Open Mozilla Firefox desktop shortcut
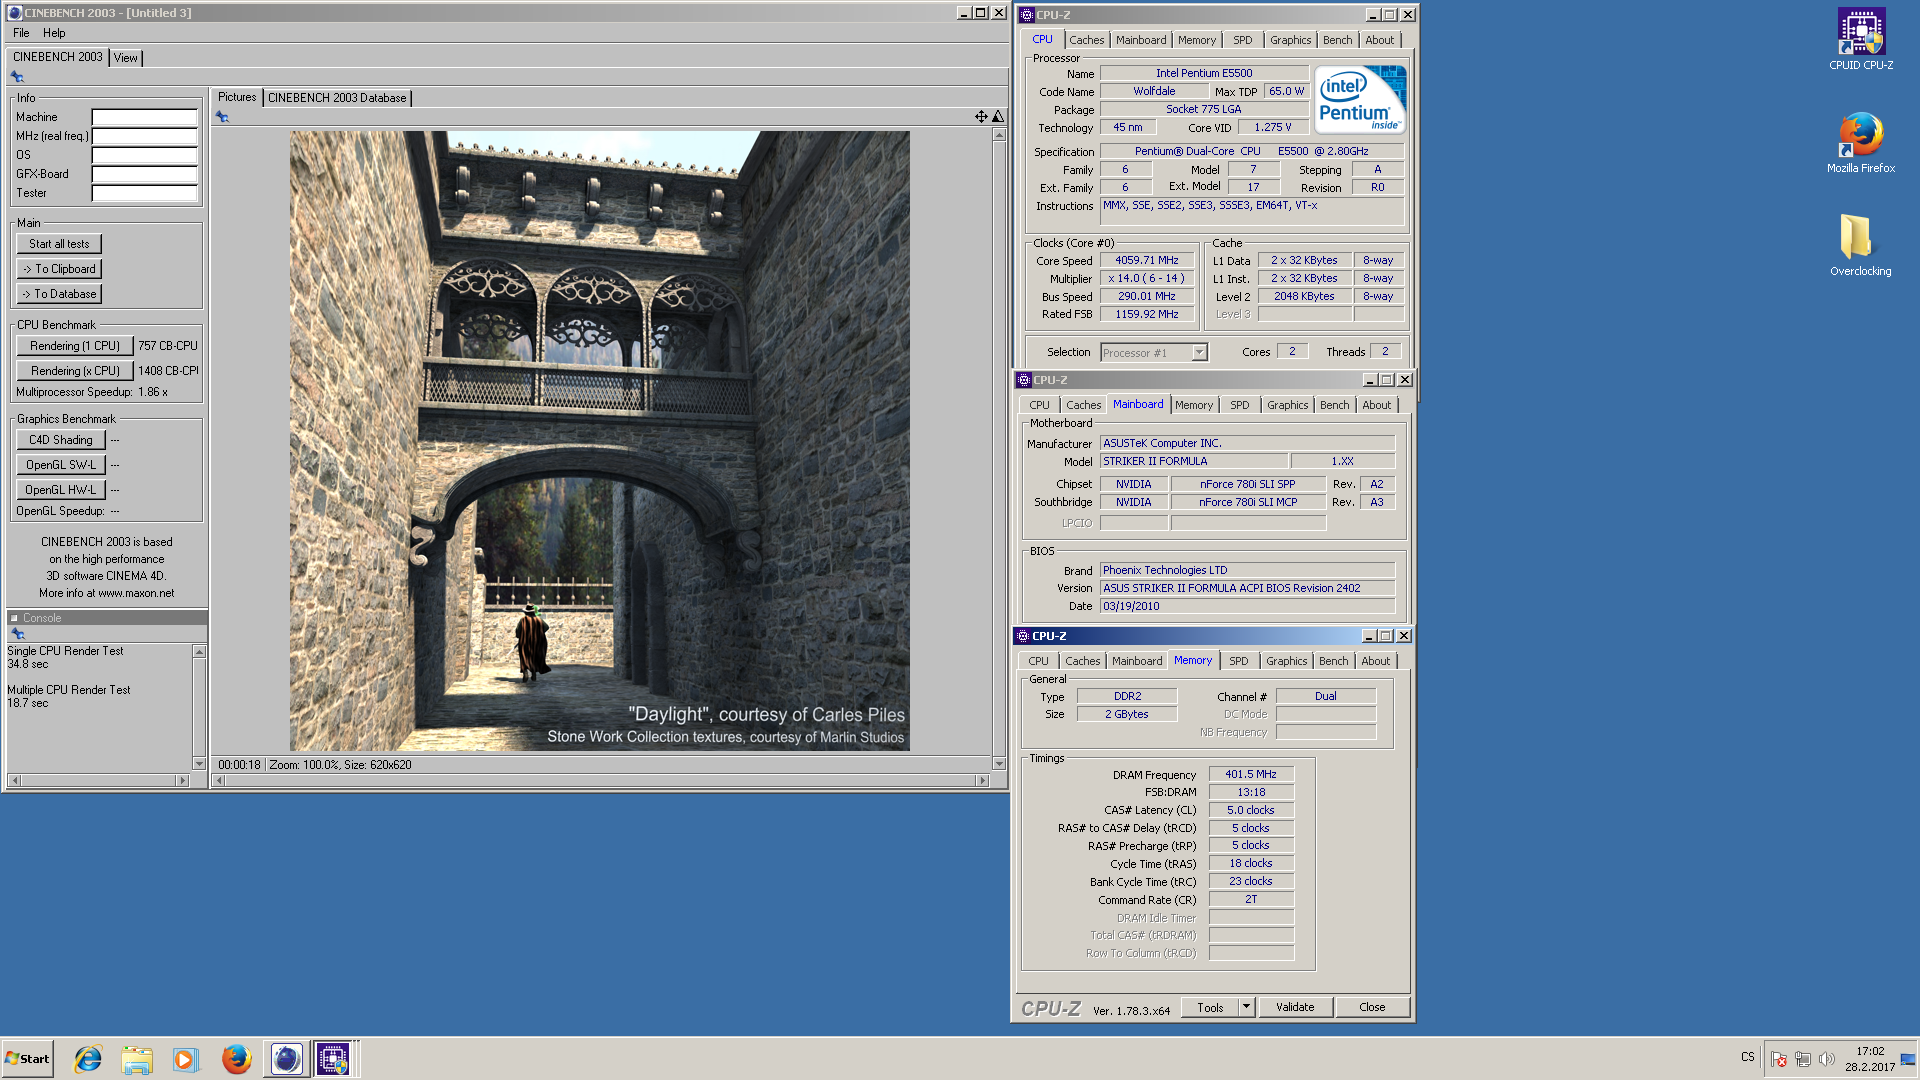Viewport: 1920px width, 1080px height. tap(1860, 142)
